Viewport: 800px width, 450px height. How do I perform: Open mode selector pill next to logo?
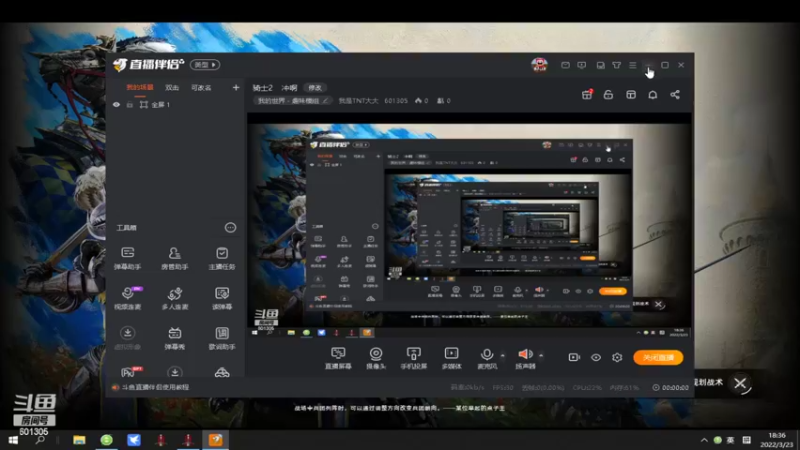[205, 65]
